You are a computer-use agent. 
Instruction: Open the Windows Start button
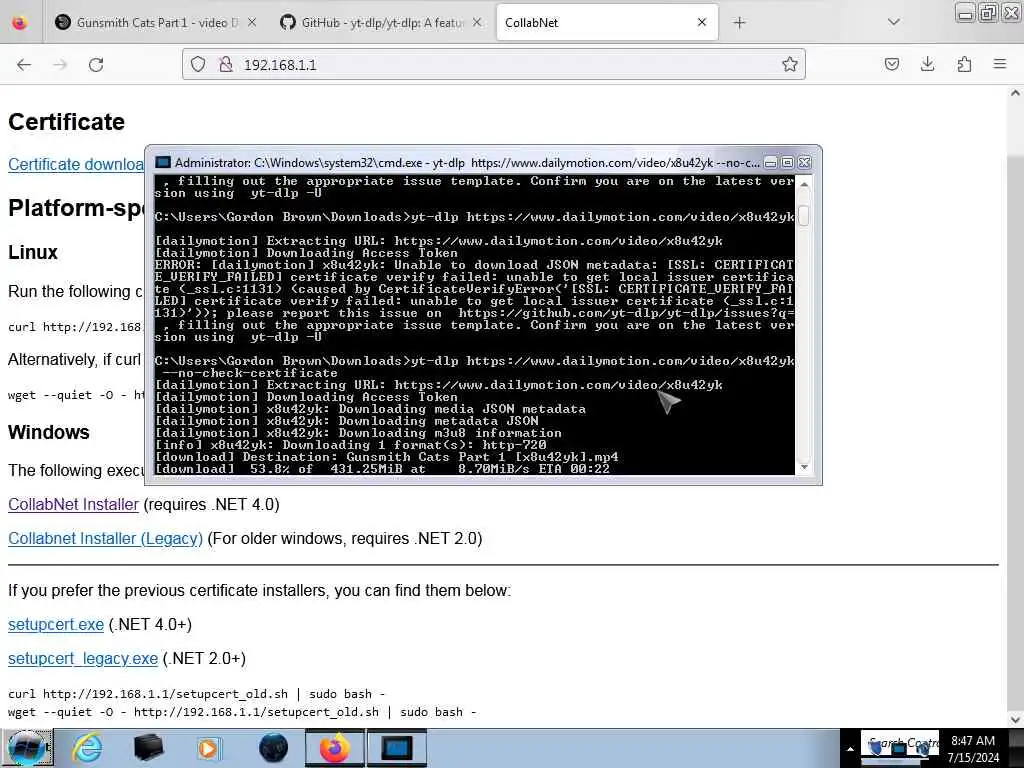[x=27, y=748]
